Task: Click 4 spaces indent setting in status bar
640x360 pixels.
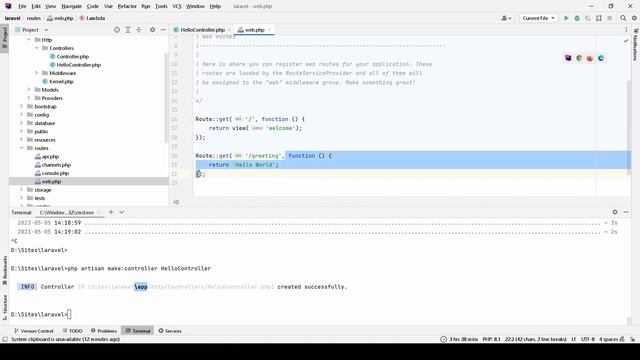Action: 609,339
